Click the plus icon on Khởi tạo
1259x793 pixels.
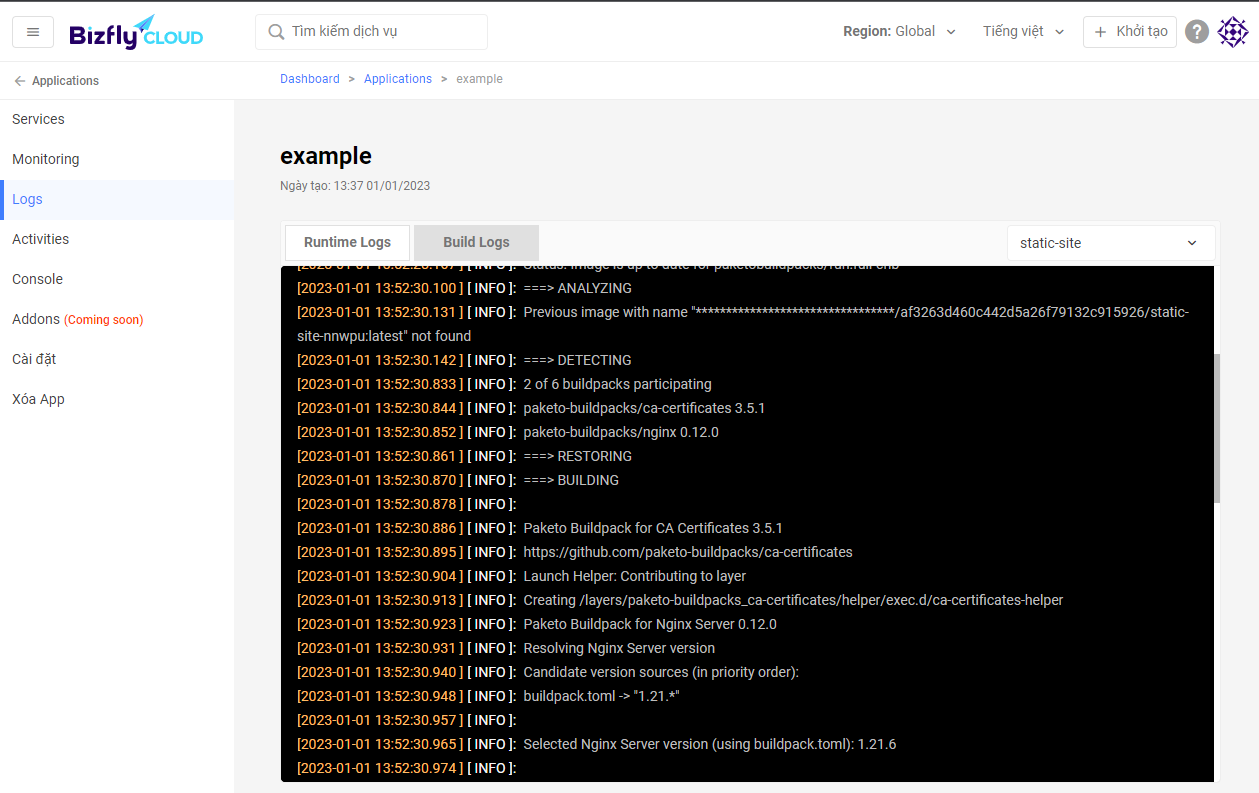[x=1100, y=32]
